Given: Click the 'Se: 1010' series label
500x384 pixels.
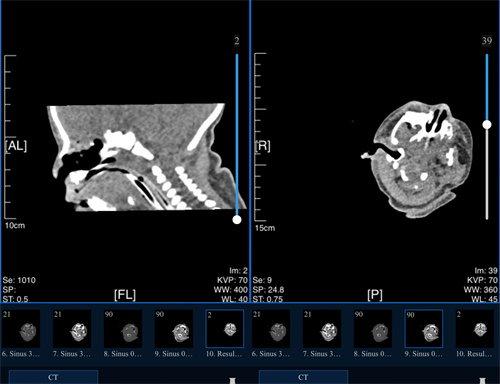Looking at the screenshot, I should click(x=19, y=280).
